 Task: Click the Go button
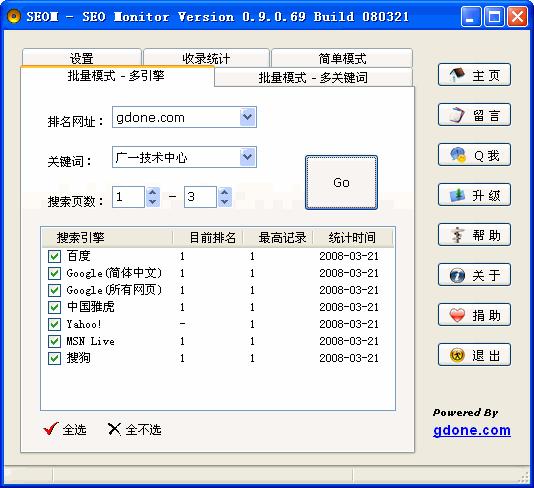pos(341,182)
